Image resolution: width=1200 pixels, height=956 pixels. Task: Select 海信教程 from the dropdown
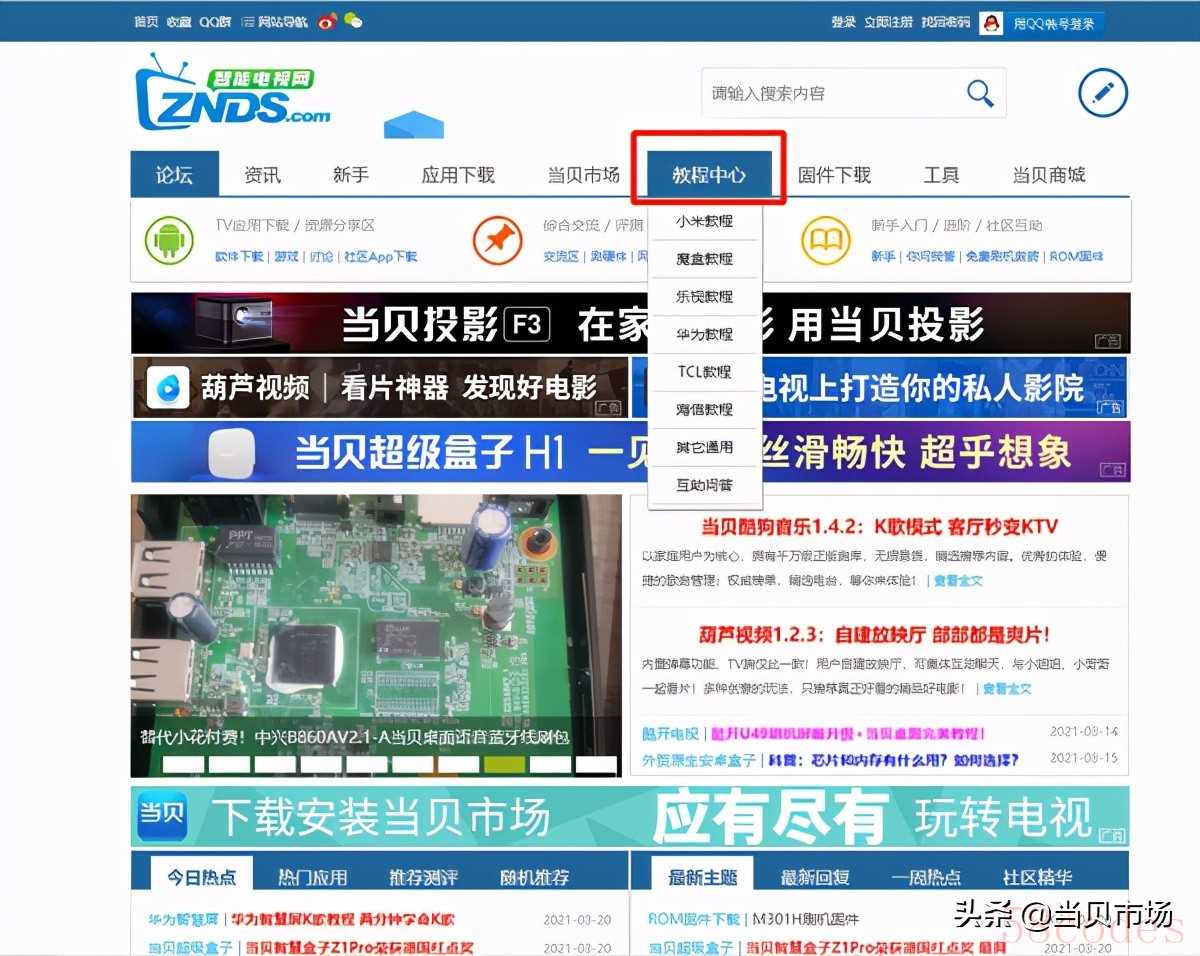705,409
